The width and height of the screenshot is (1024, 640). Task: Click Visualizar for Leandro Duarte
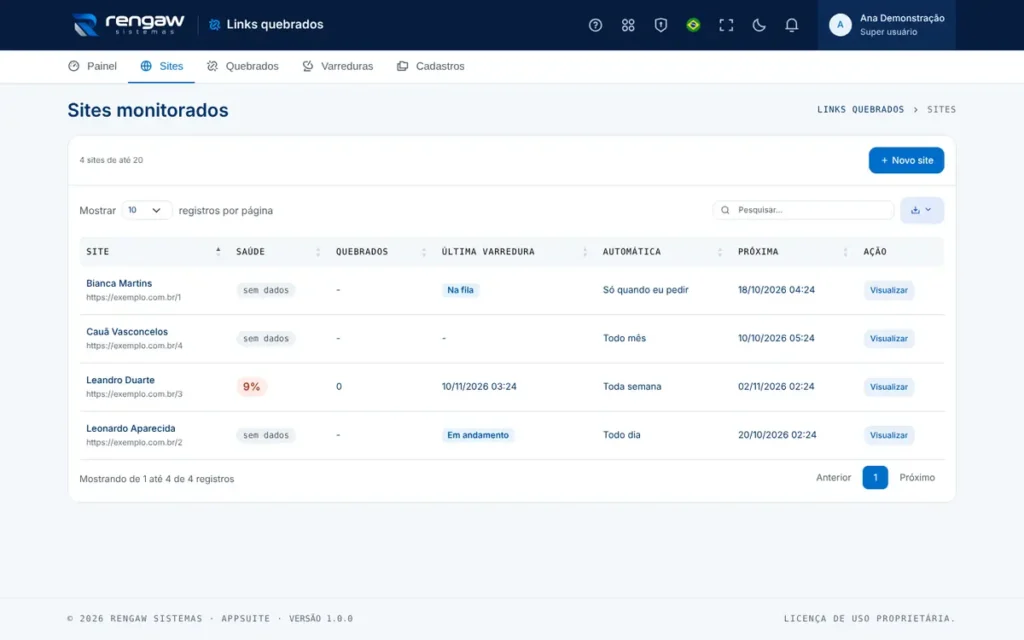(x=888, y=387)
